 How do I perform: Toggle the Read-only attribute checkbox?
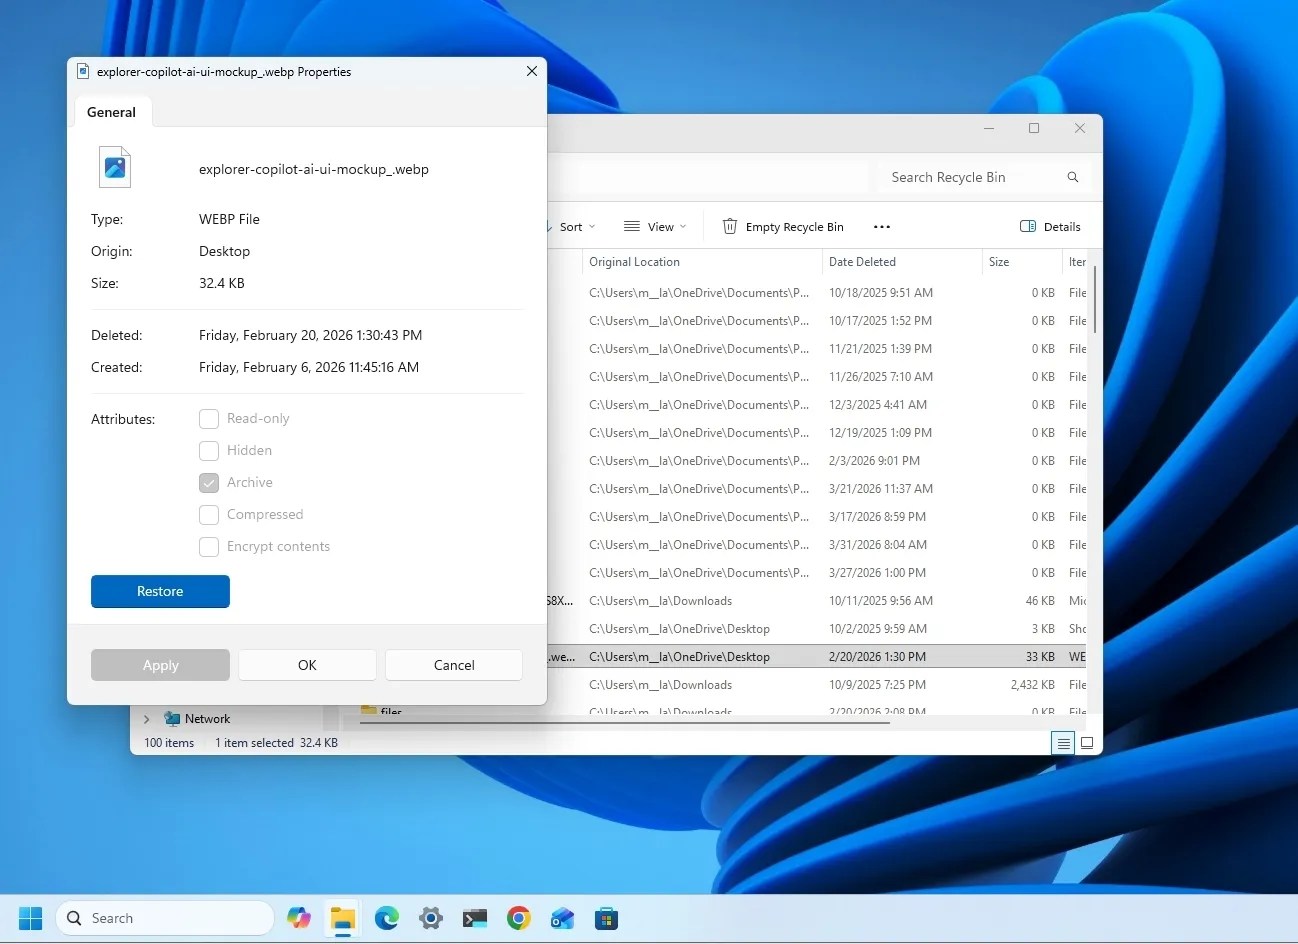point(209,419)
